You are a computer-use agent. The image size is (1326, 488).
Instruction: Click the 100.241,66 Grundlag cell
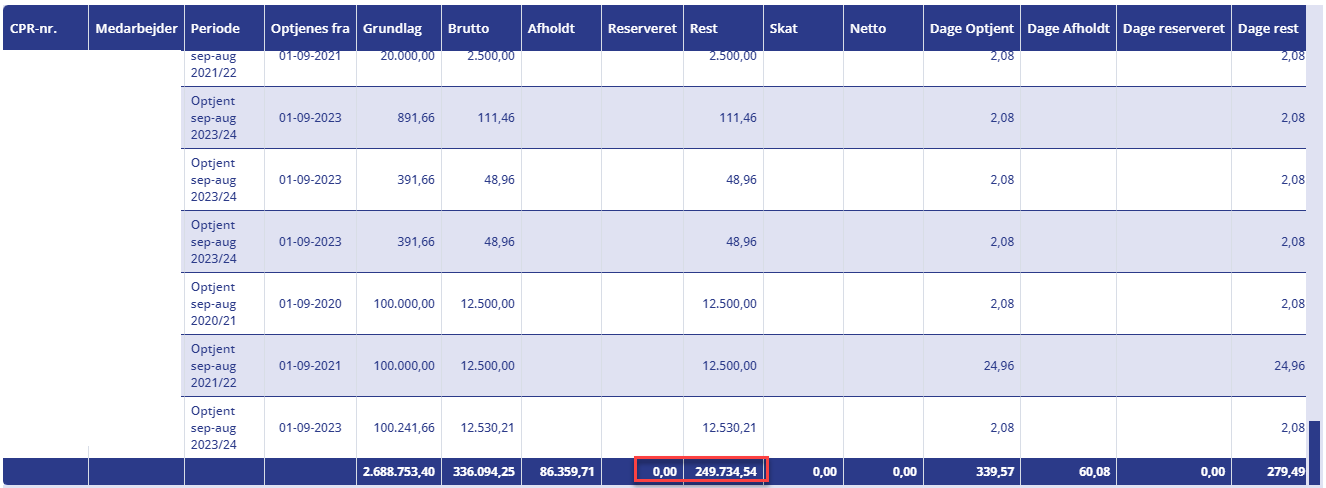tap(399, 428)
